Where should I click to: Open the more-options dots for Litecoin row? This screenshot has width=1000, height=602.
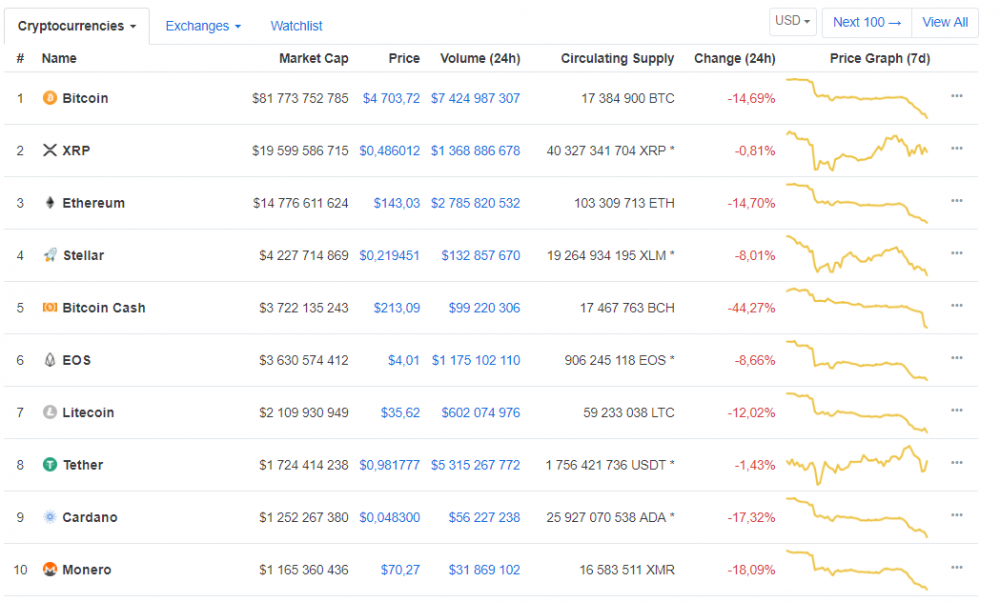pyautogui.click(x=957, y=410)
